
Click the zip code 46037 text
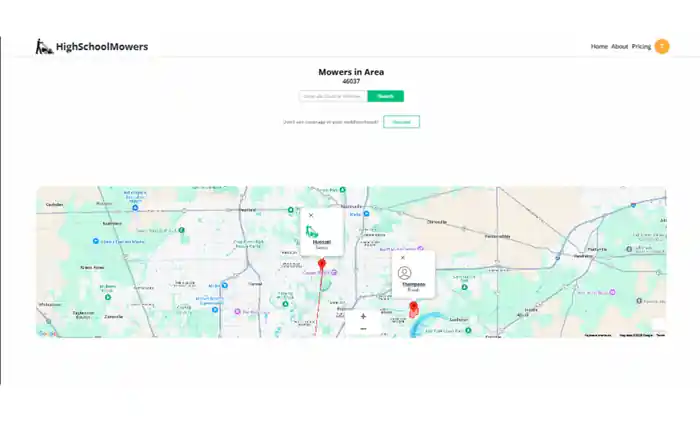pos(351,81)
